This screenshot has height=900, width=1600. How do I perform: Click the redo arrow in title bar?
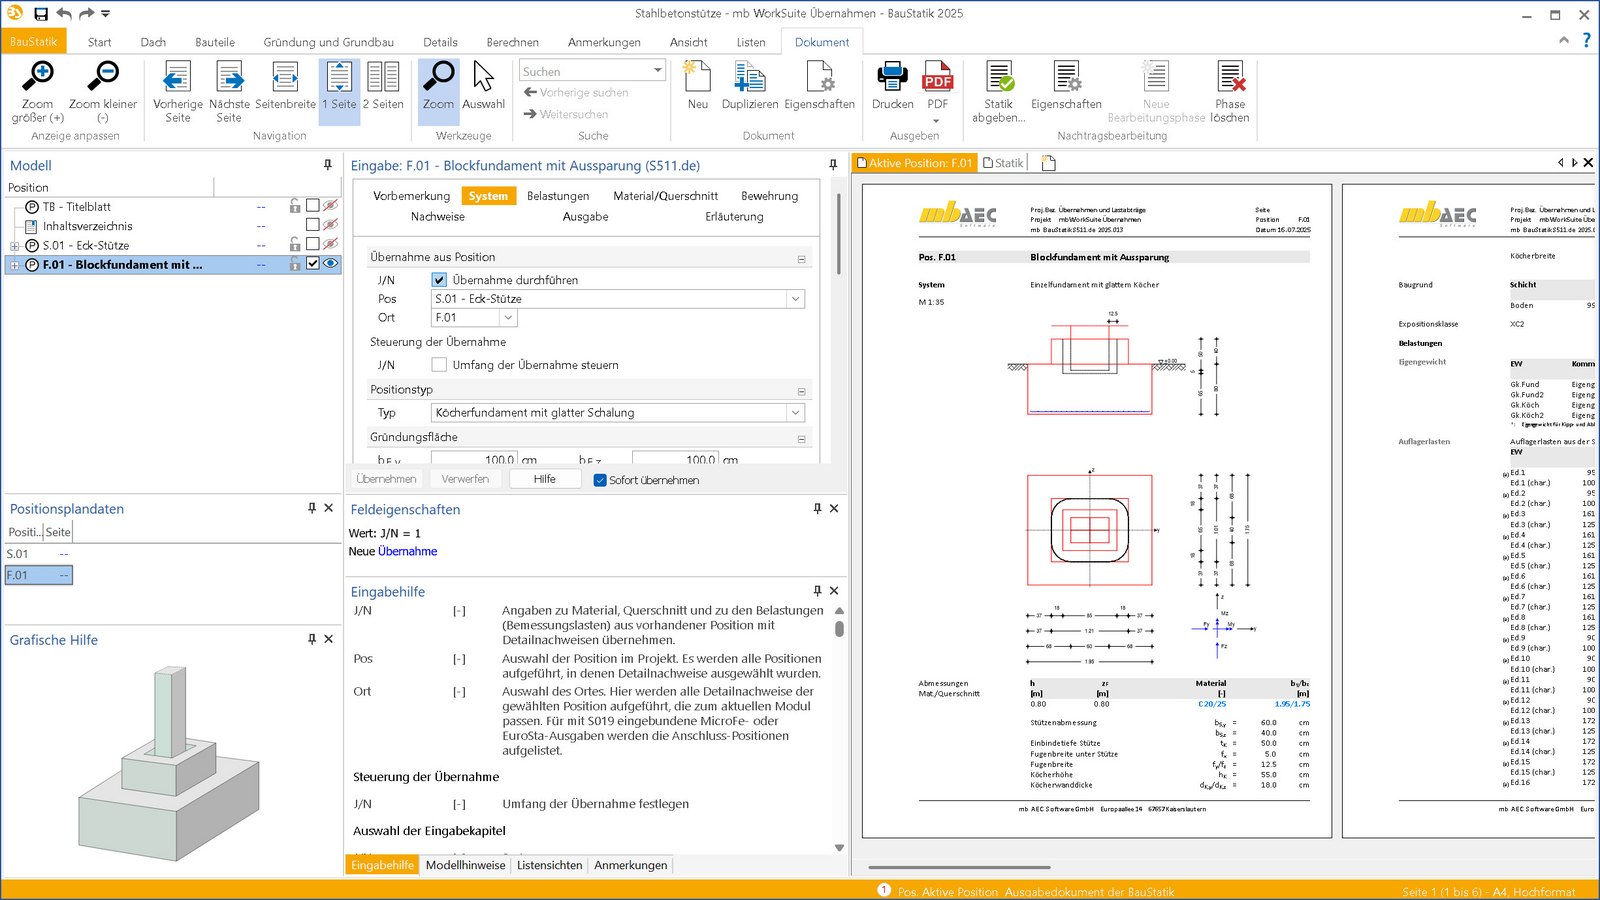(86, 14)
